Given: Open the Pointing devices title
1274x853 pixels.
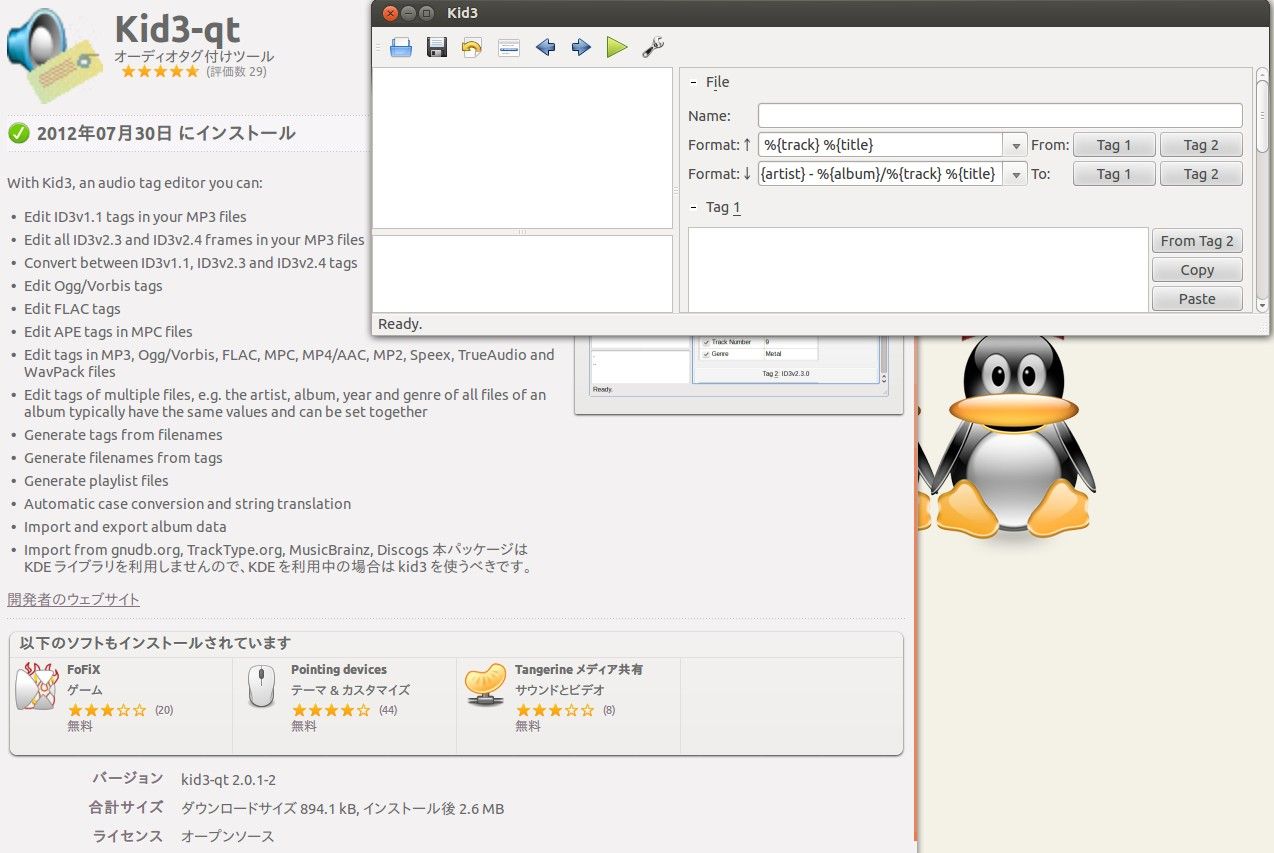Looking at the screenshot, I should pyautogui.click(x=339, y=670).
